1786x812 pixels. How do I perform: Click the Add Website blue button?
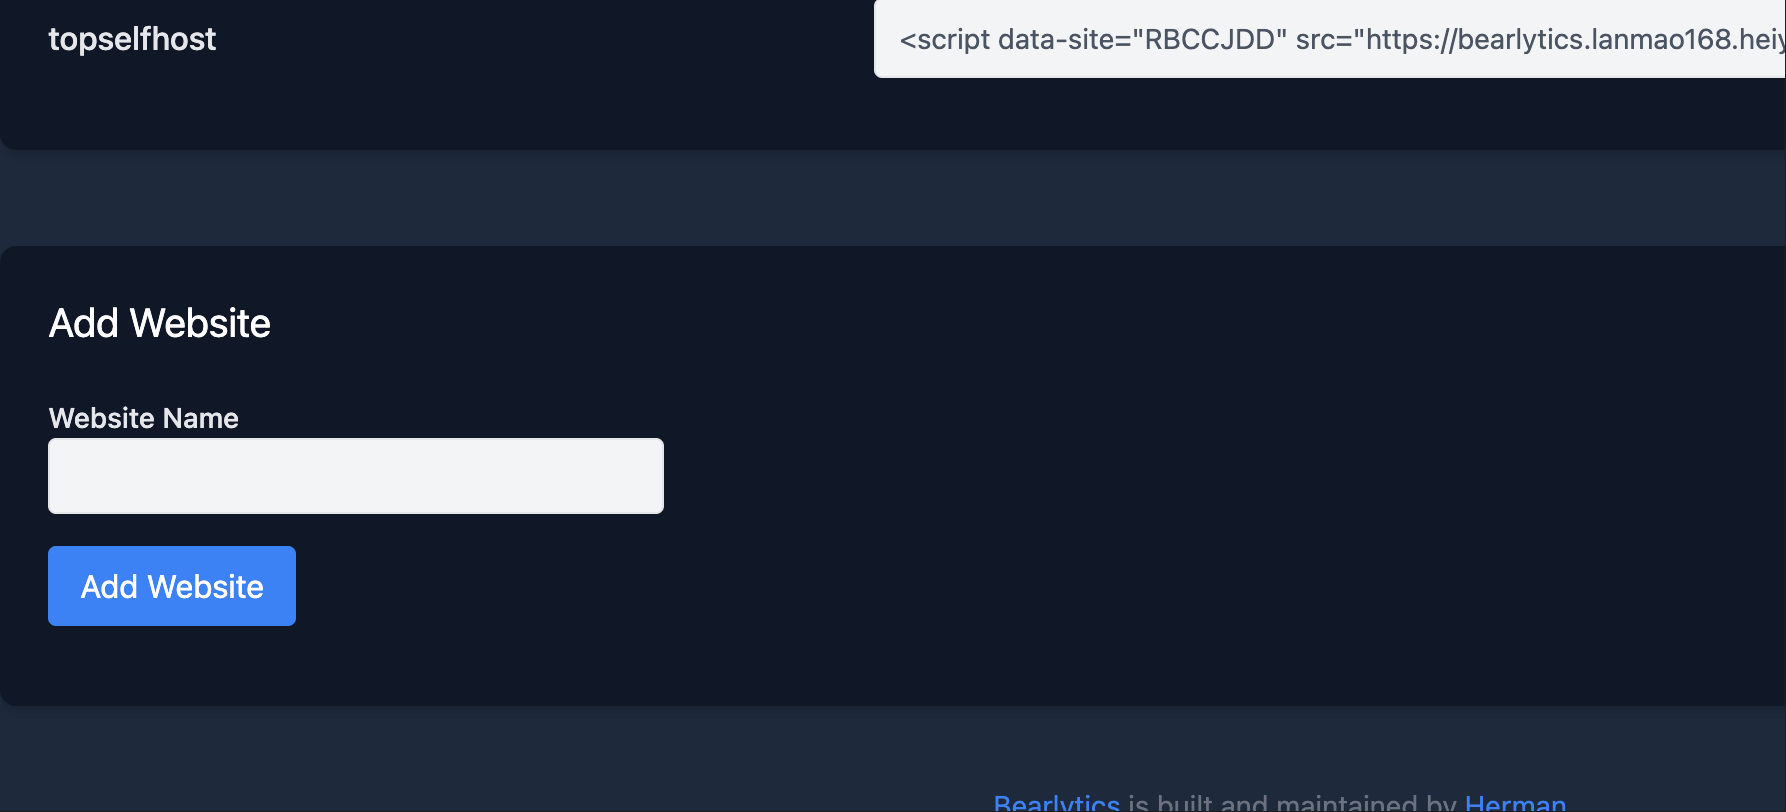tap(172, 586)
